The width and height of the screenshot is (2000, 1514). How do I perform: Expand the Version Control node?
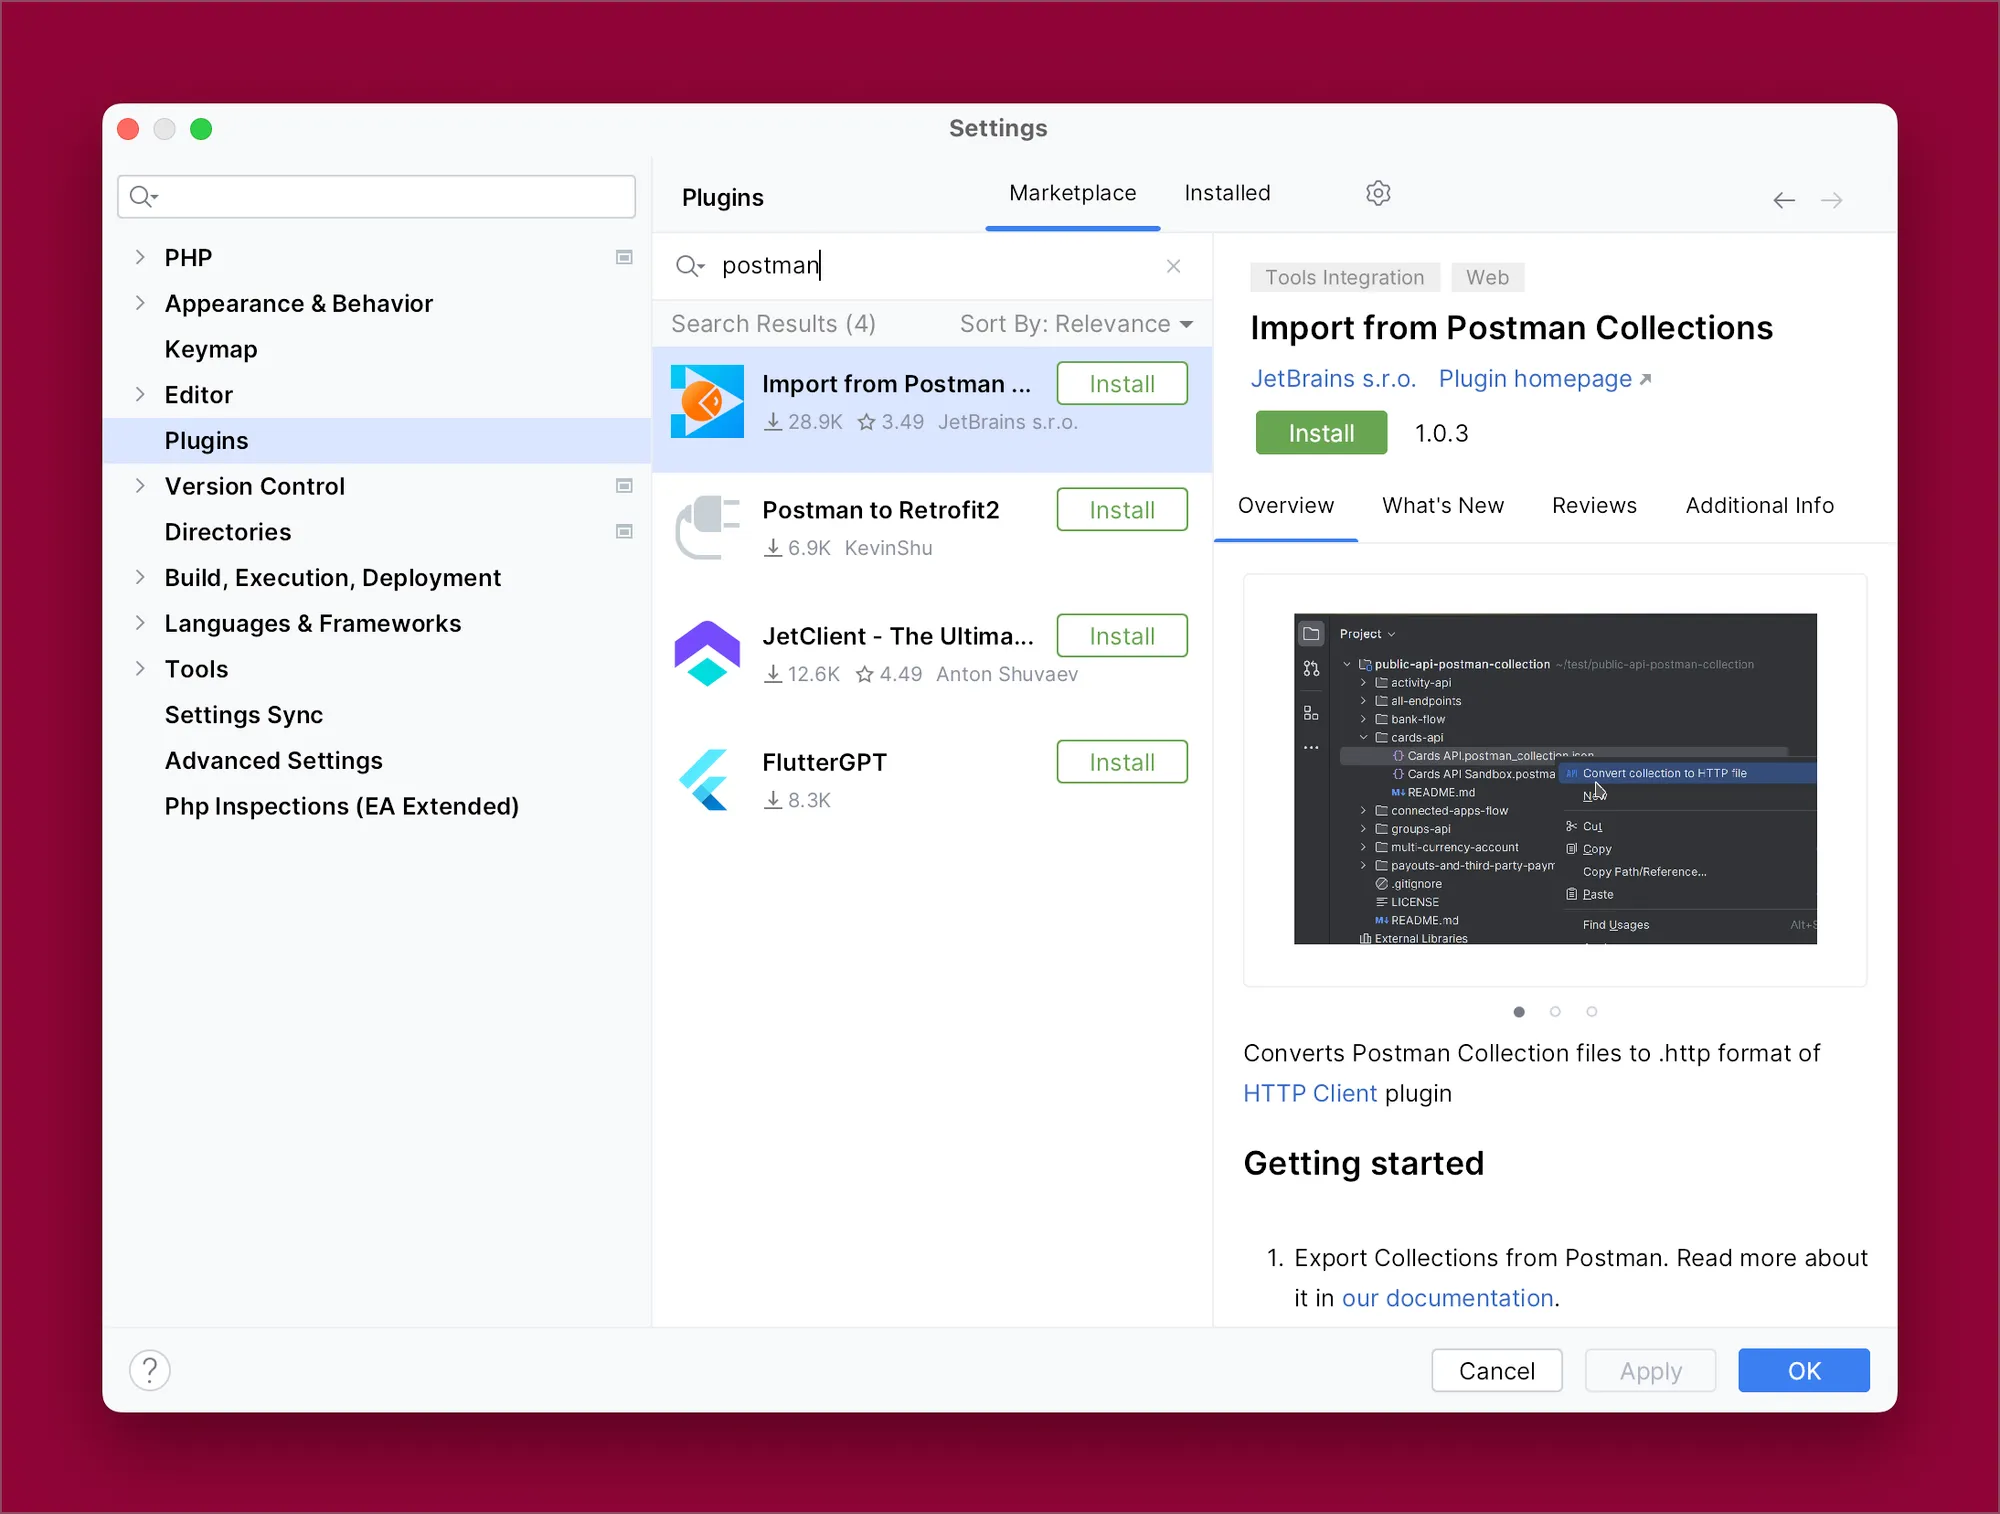[140, 486]
